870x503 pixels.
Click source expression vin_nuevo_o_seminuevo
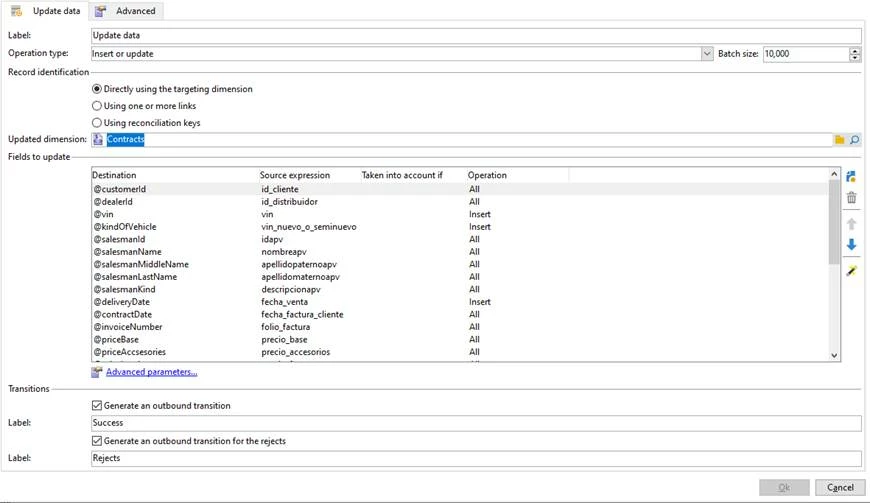pyautogui.click(x=309, y=227)
